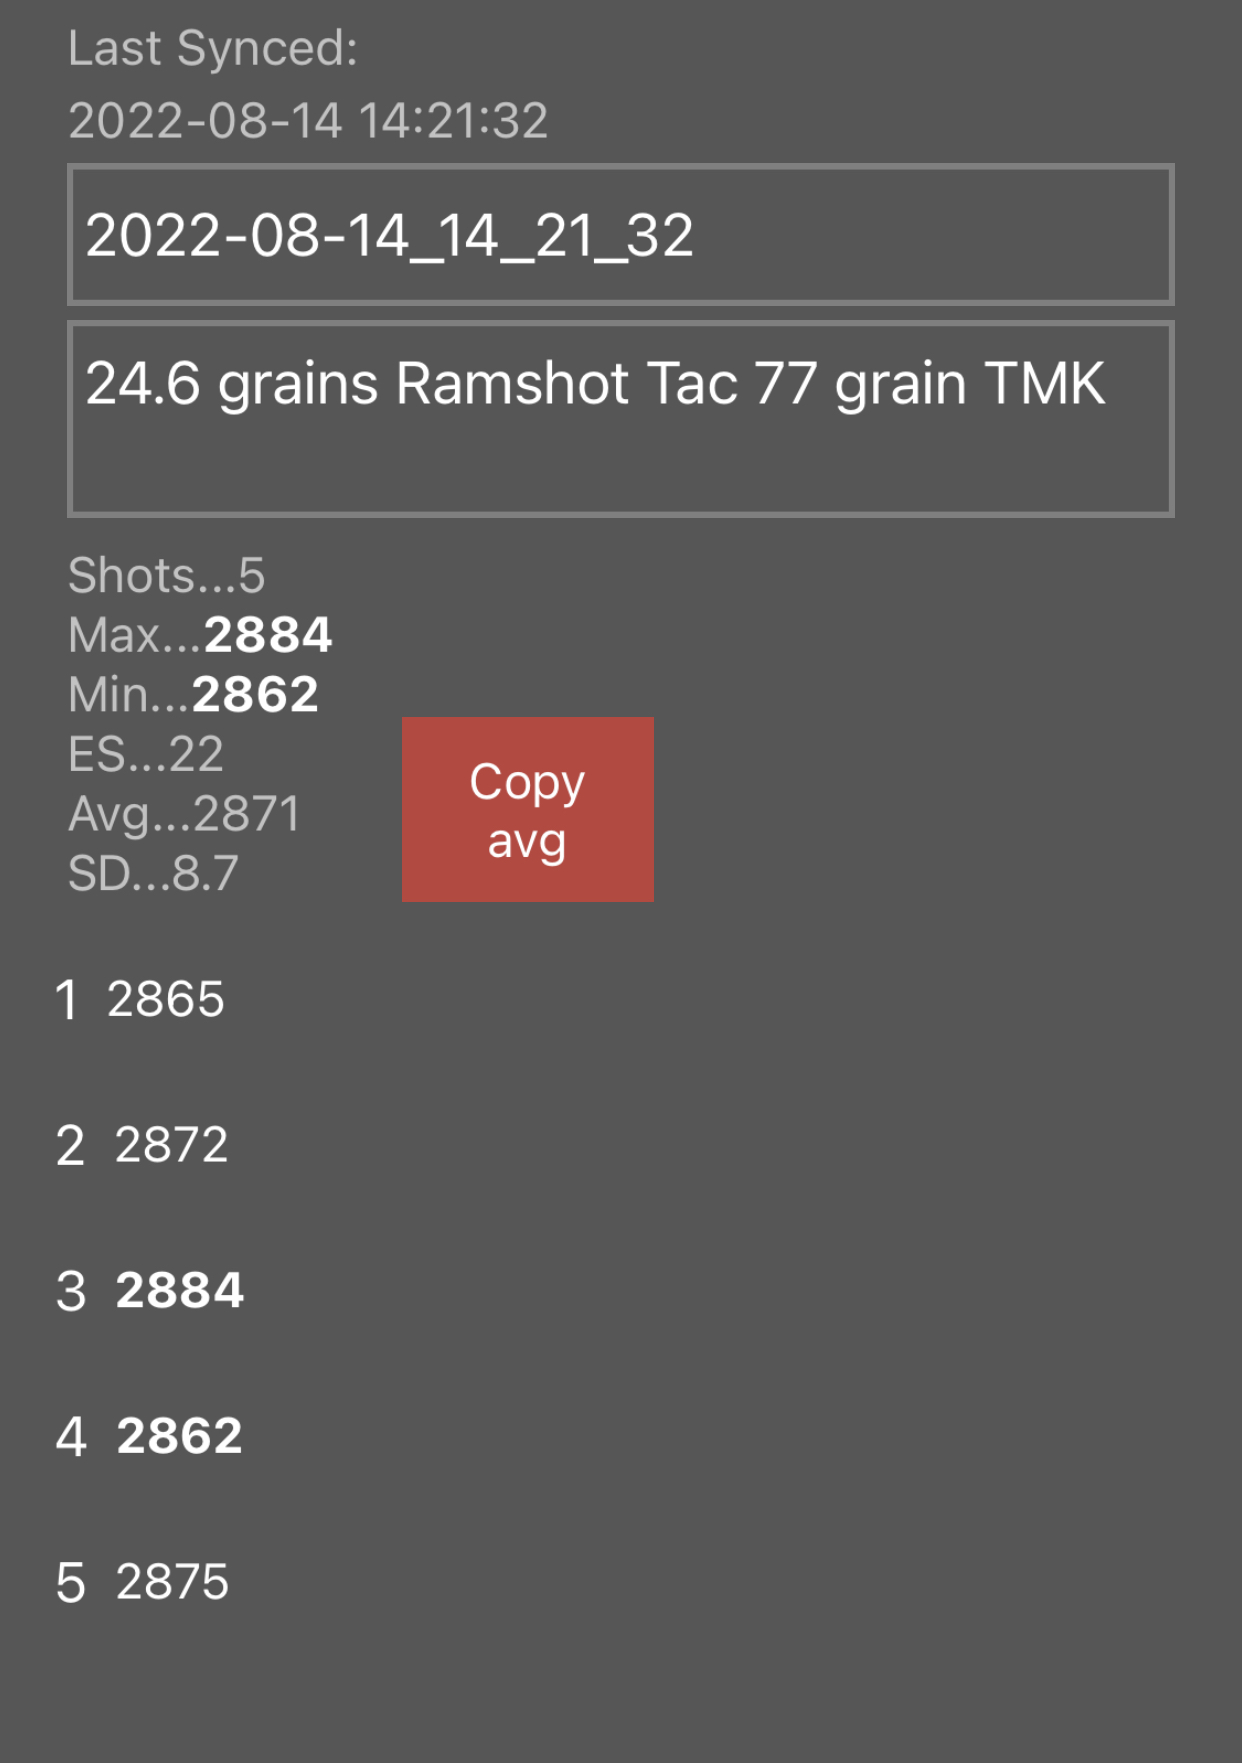Image resolution: width=1242 pixels, height=1763 pixels.
Task: Tap the last synced timestamp 14:21:32
Action: 454,121
